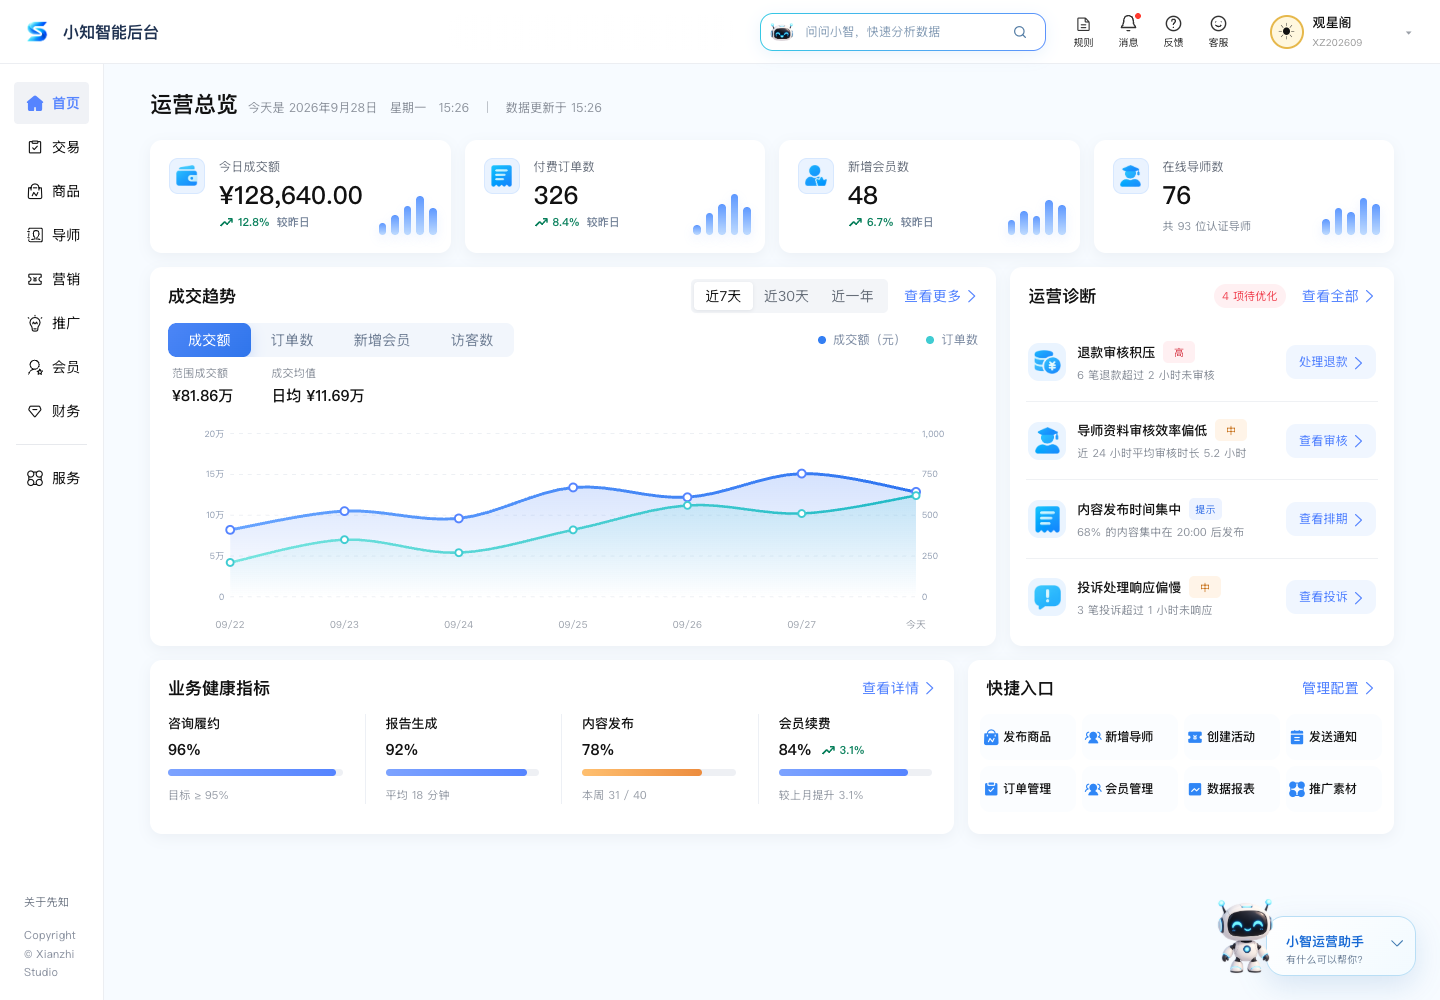Focus the 问问小智 search field
Screen dimensions: 1440x1000
[903, 32]
